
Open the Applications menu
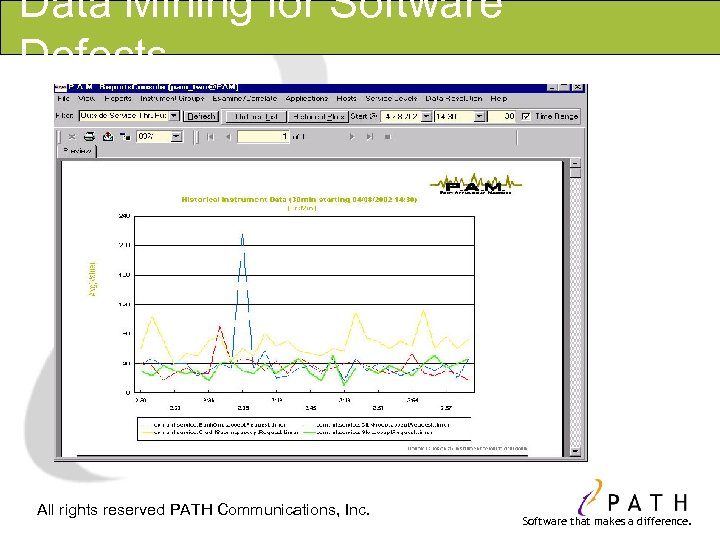tap(307, 98)
